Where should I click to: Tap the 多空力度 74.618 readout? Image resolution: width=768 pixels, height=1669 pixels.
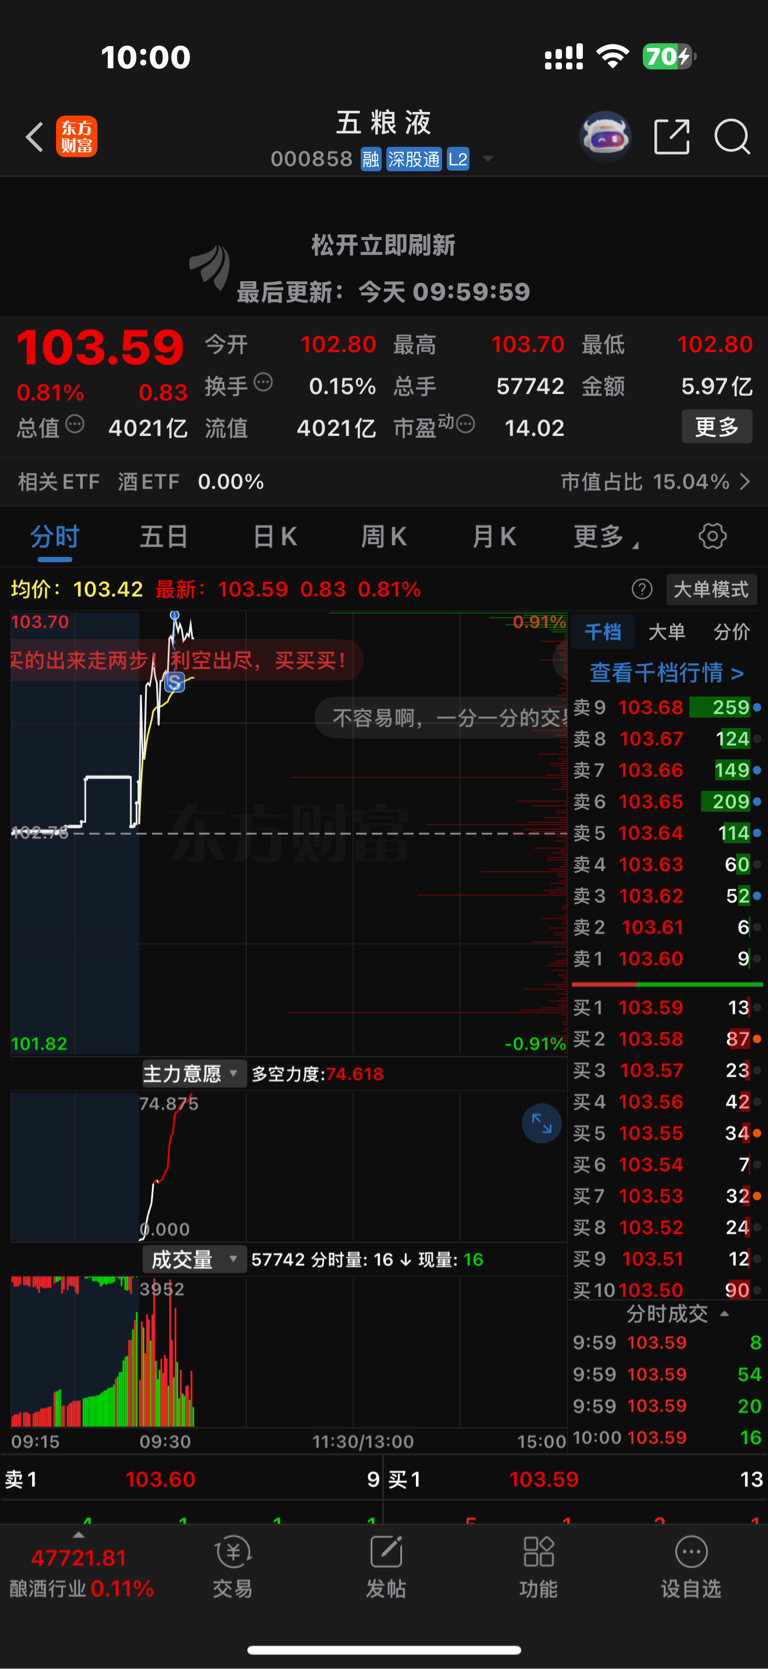(x=318, y=1074)
